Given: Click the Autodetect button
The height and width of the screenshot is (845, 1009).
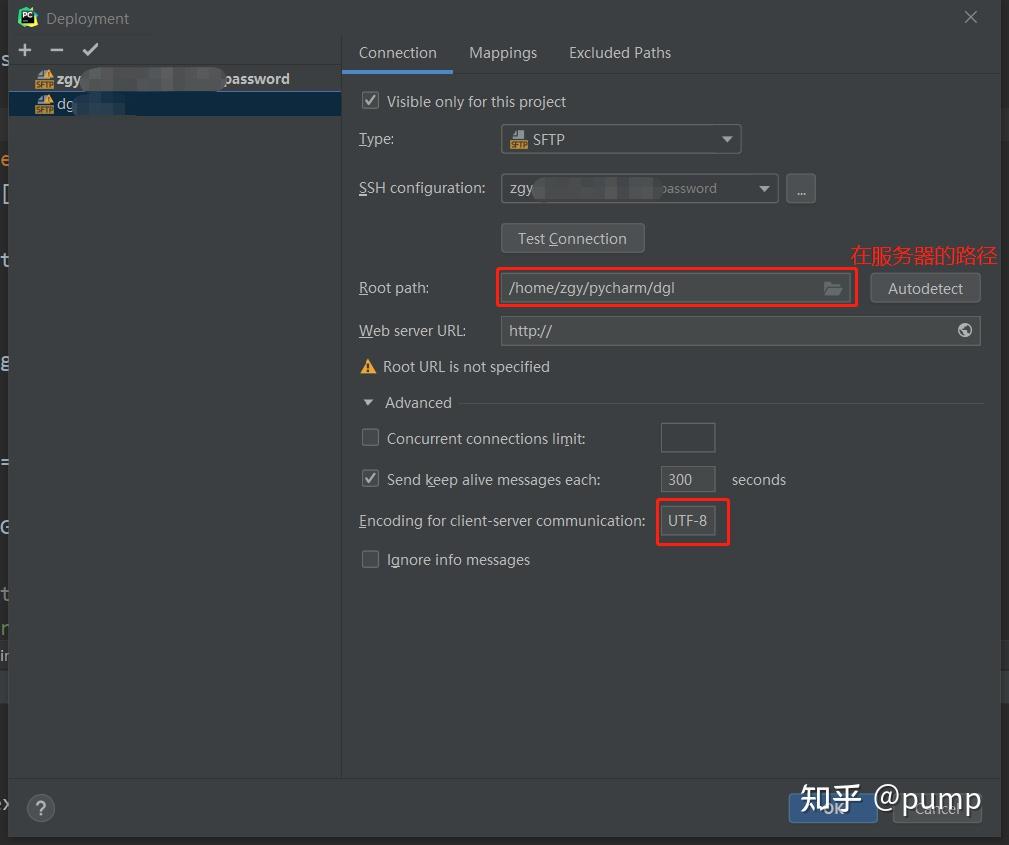Looking at the screenshot, I should (925, 288).
